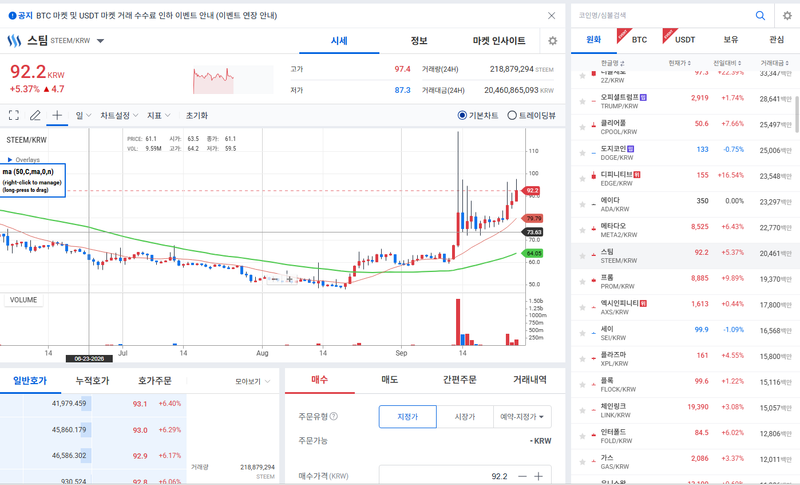The image size is (800, 485).
Task: Favorite STEEM/KRW with its star
Action: [x=582, y=256]
